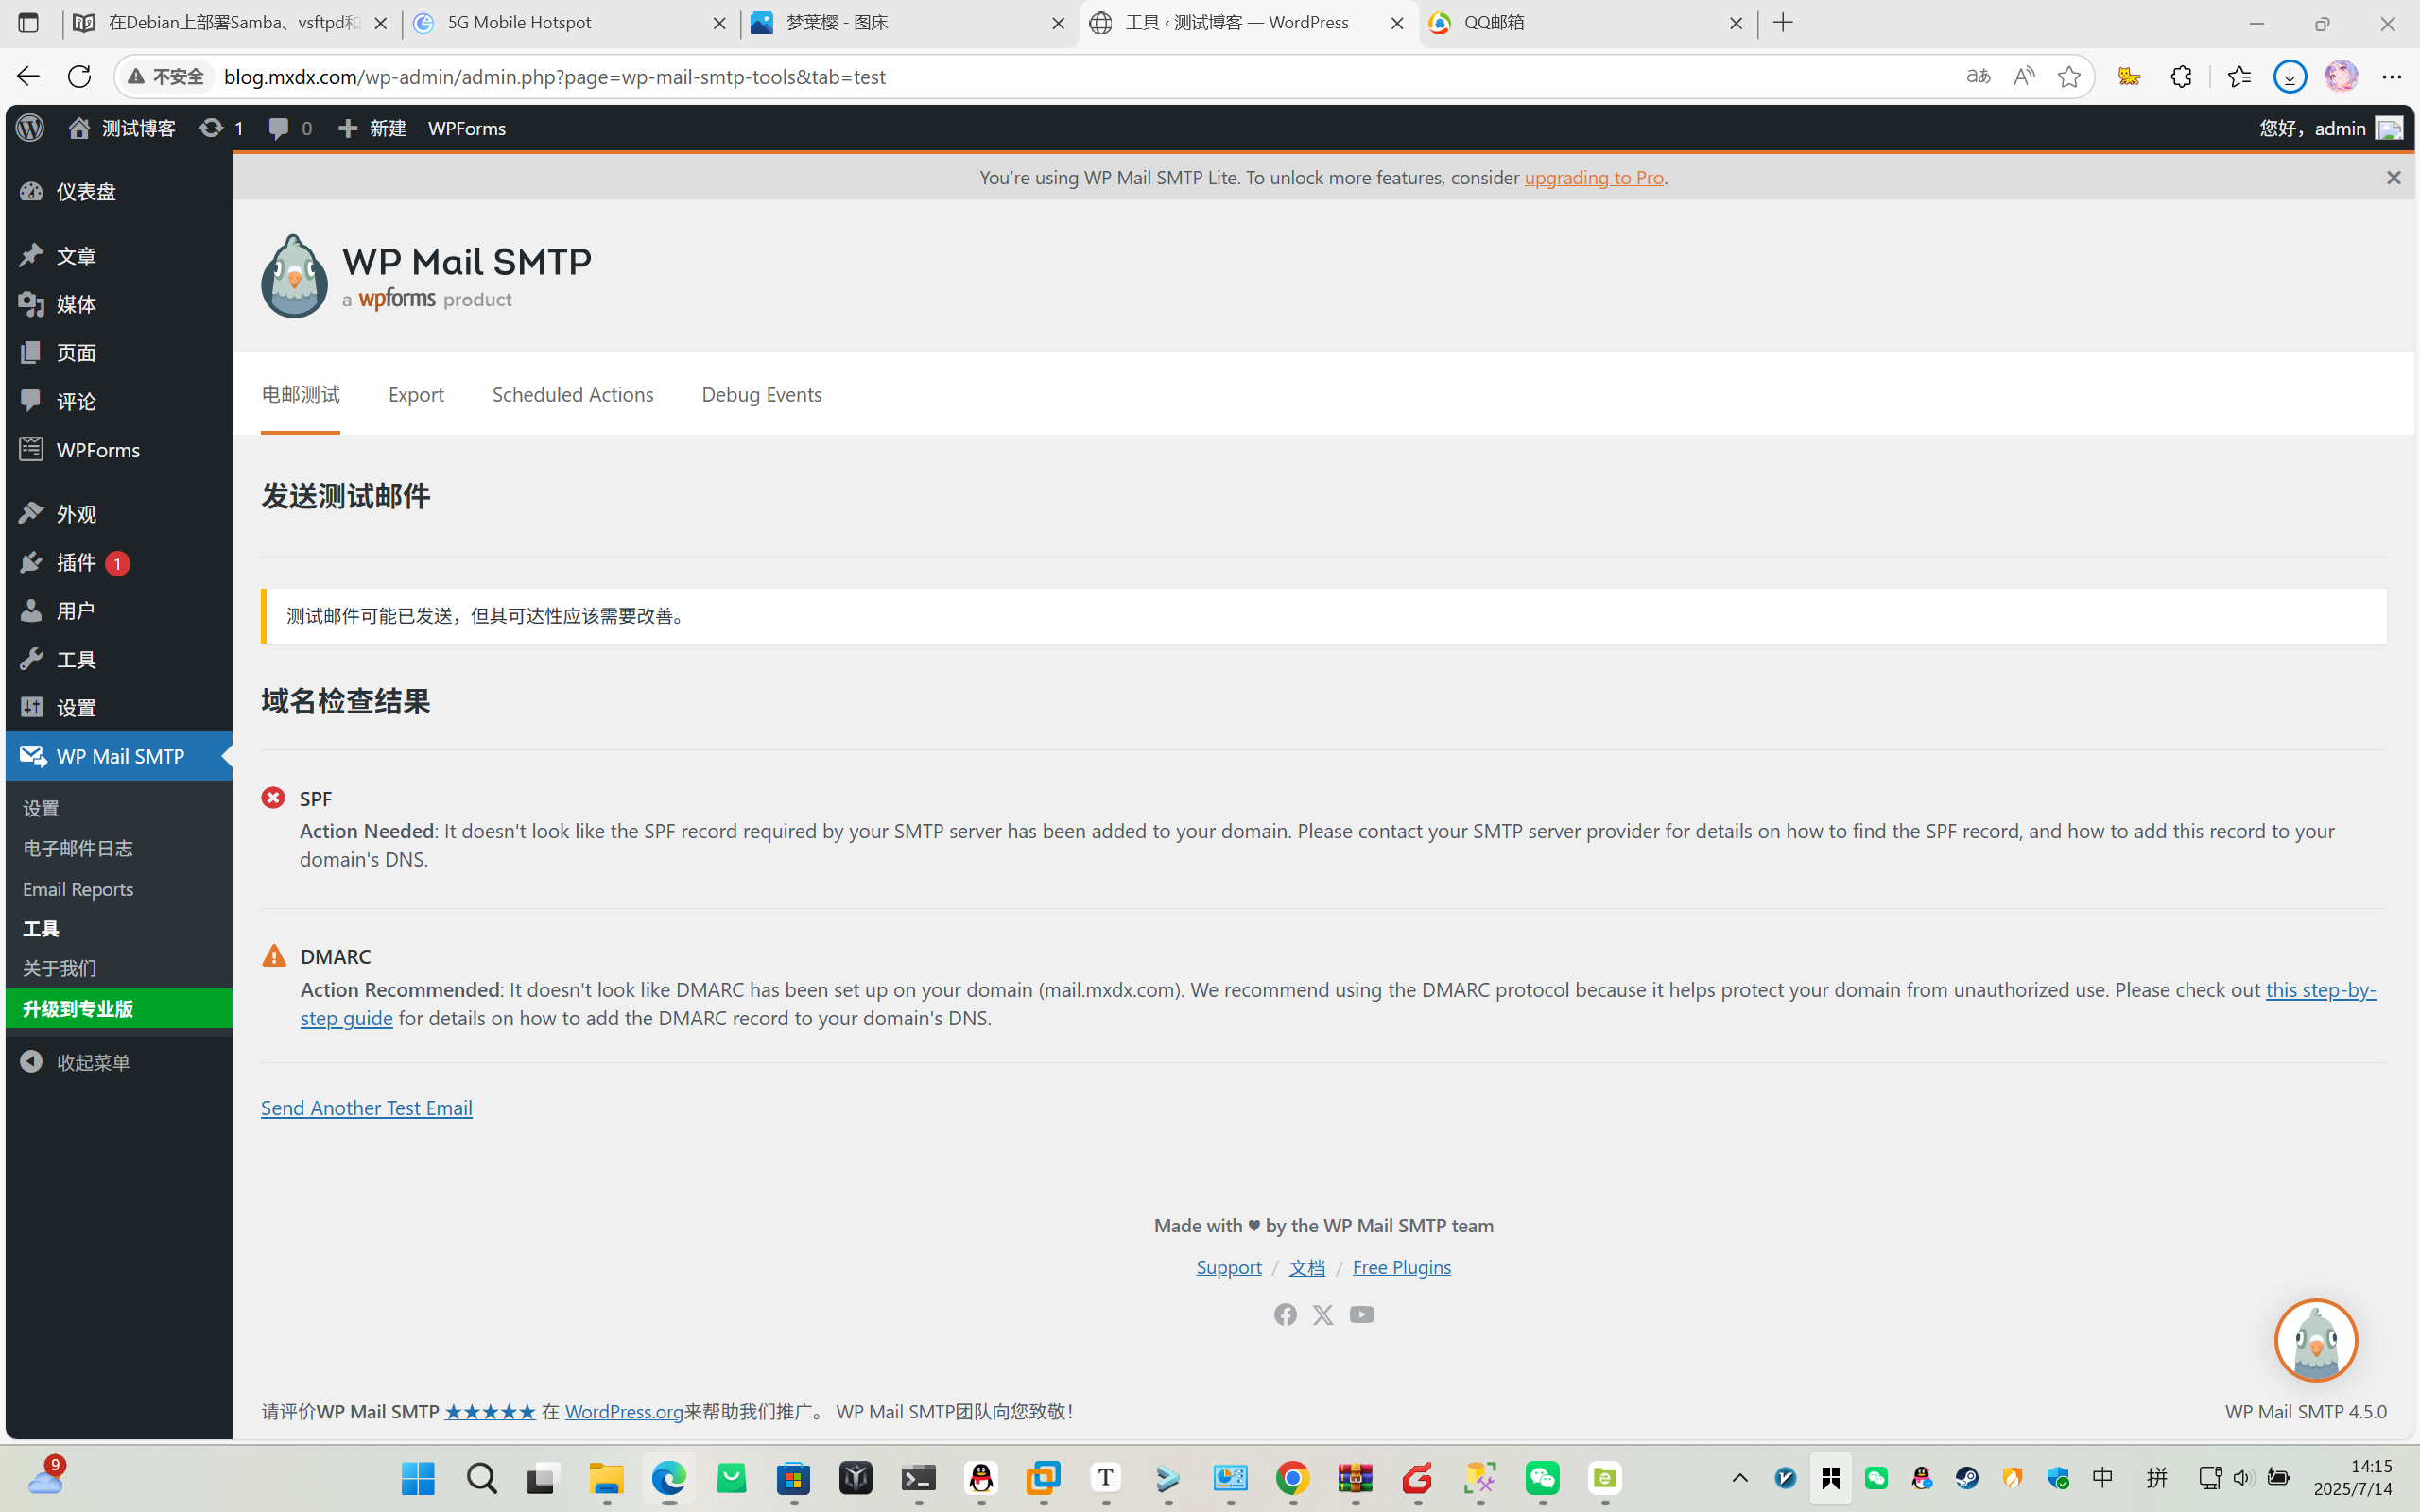Open browser extensions puzzle icon
This screenshot has width=2420, height=1512.
tap(2181, 76)
